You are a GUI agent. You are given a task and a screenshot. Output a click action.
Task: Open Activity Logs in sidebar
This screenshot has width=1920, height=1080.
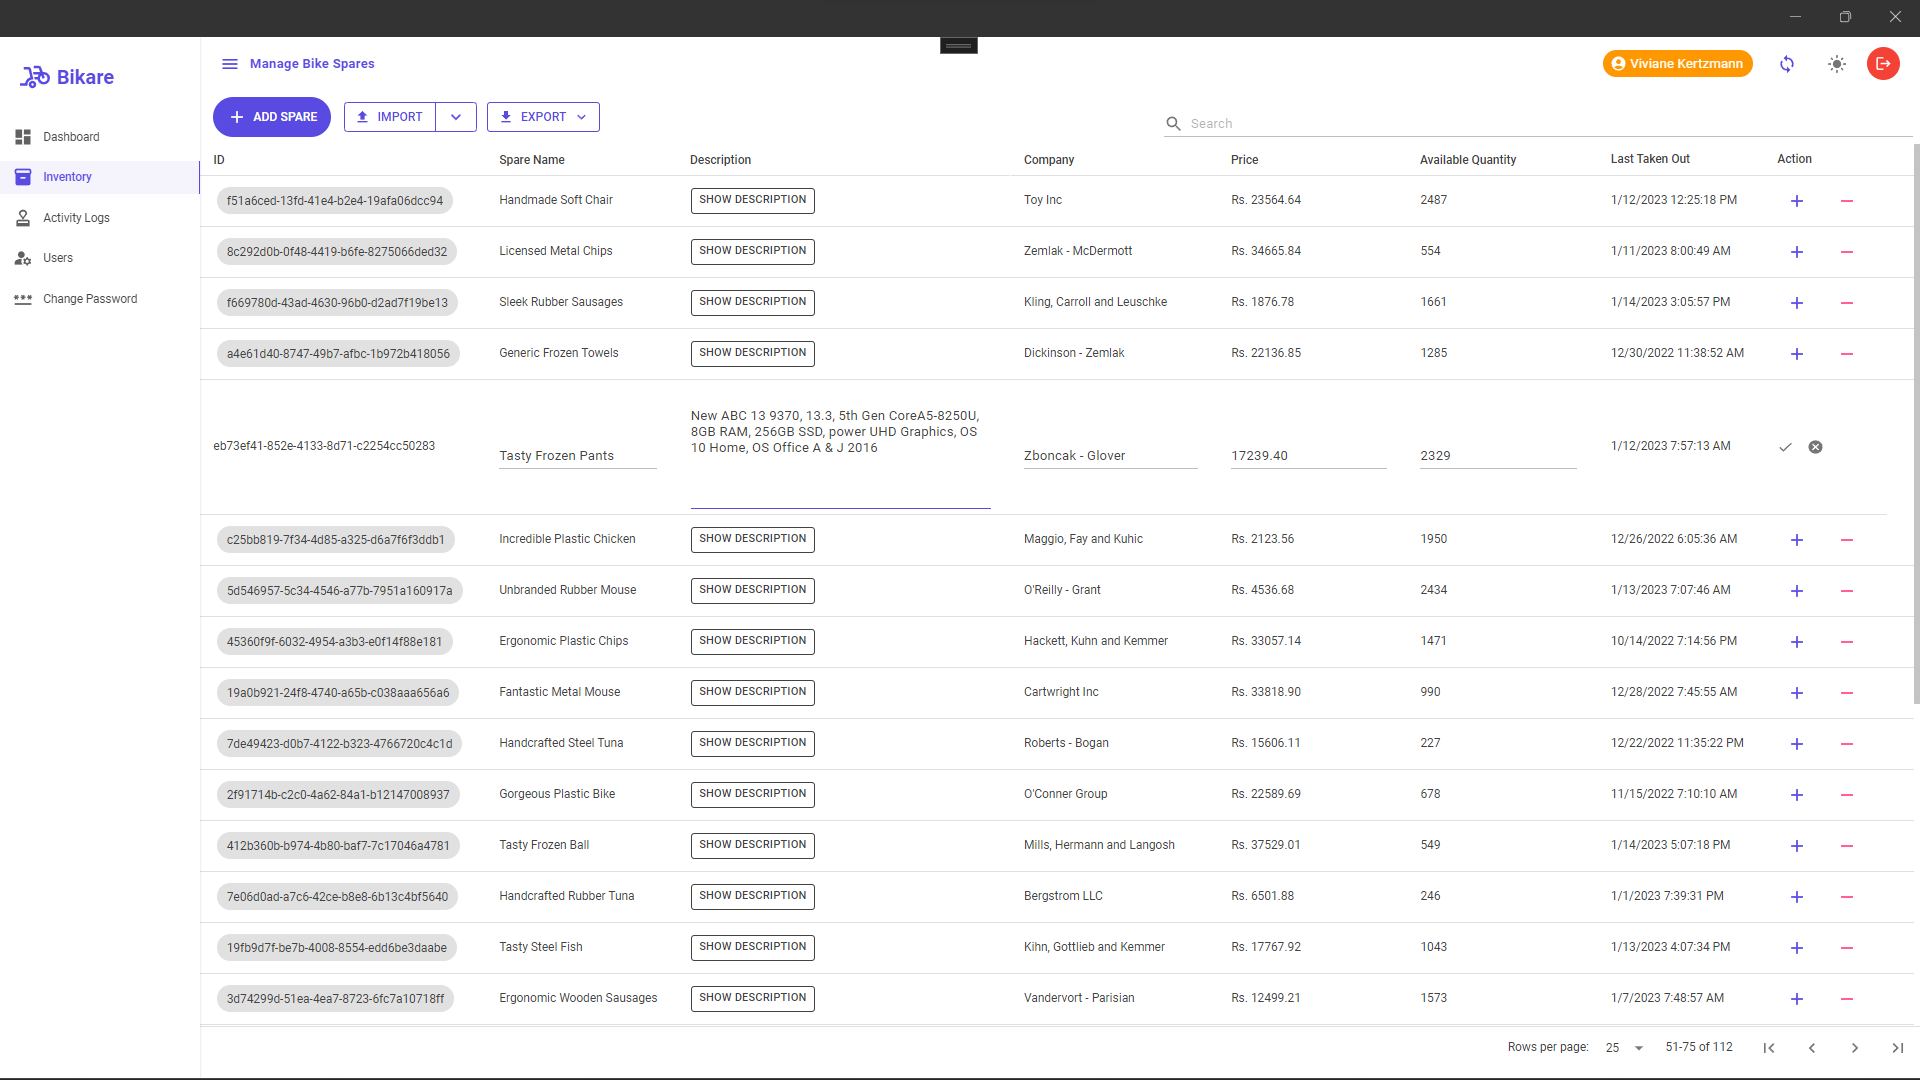[x=76, y=218]
